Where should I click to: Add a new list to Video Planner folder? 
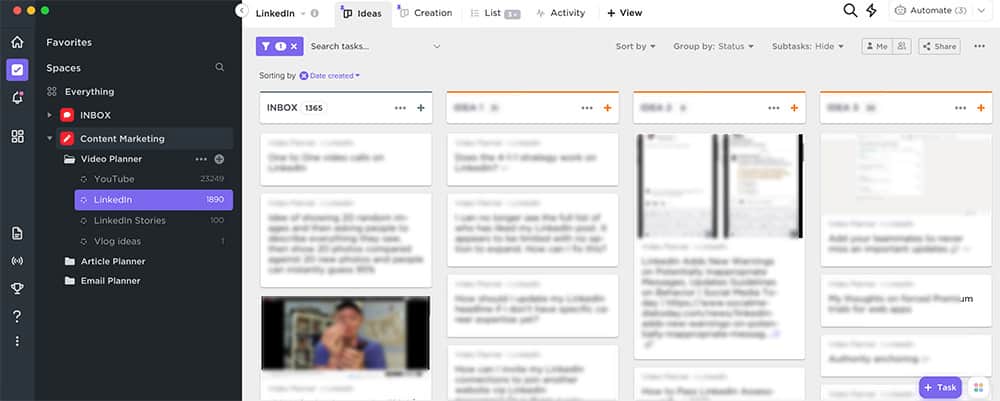click(219, 159)
